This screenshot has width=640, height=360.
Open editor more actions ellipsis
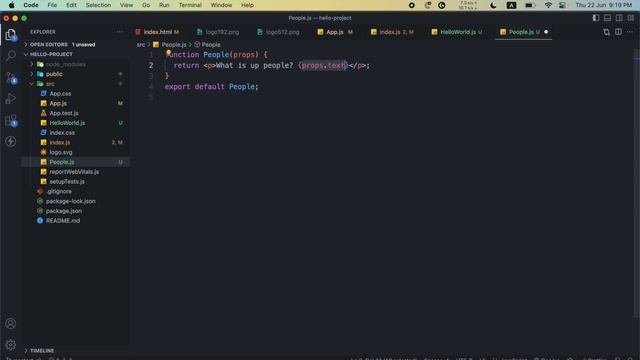tap(630, 32)
